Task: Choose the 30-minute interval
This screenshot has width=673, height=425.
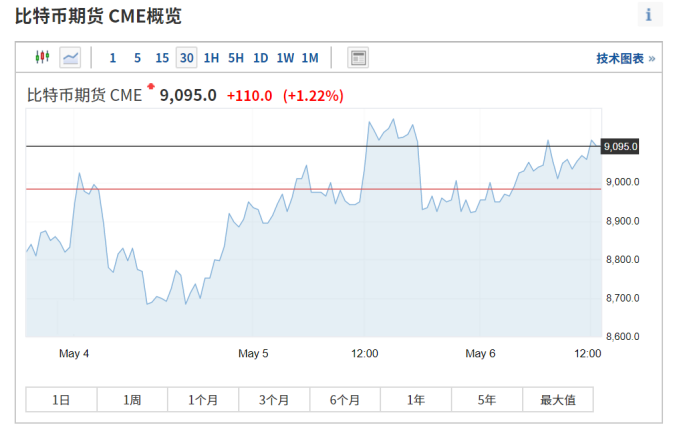Action: [x=187, y=58]
